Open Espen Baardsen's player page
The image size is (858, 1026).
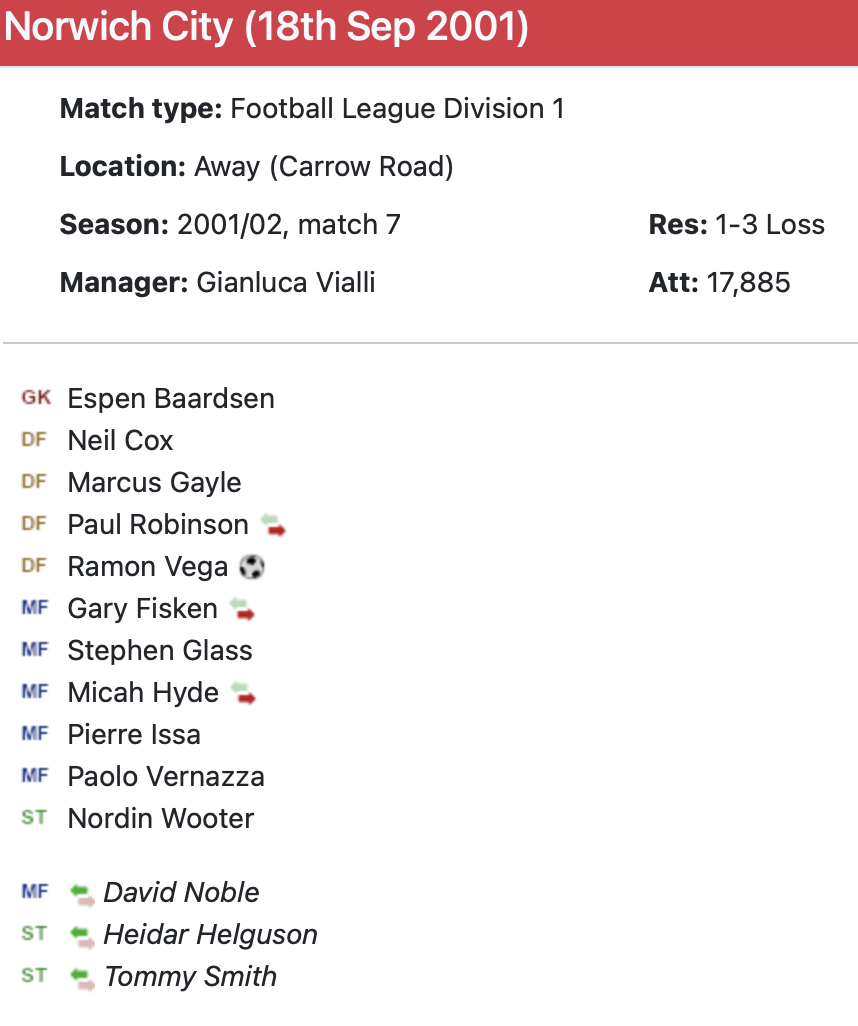pyautogui.click(x=171, y=399)
